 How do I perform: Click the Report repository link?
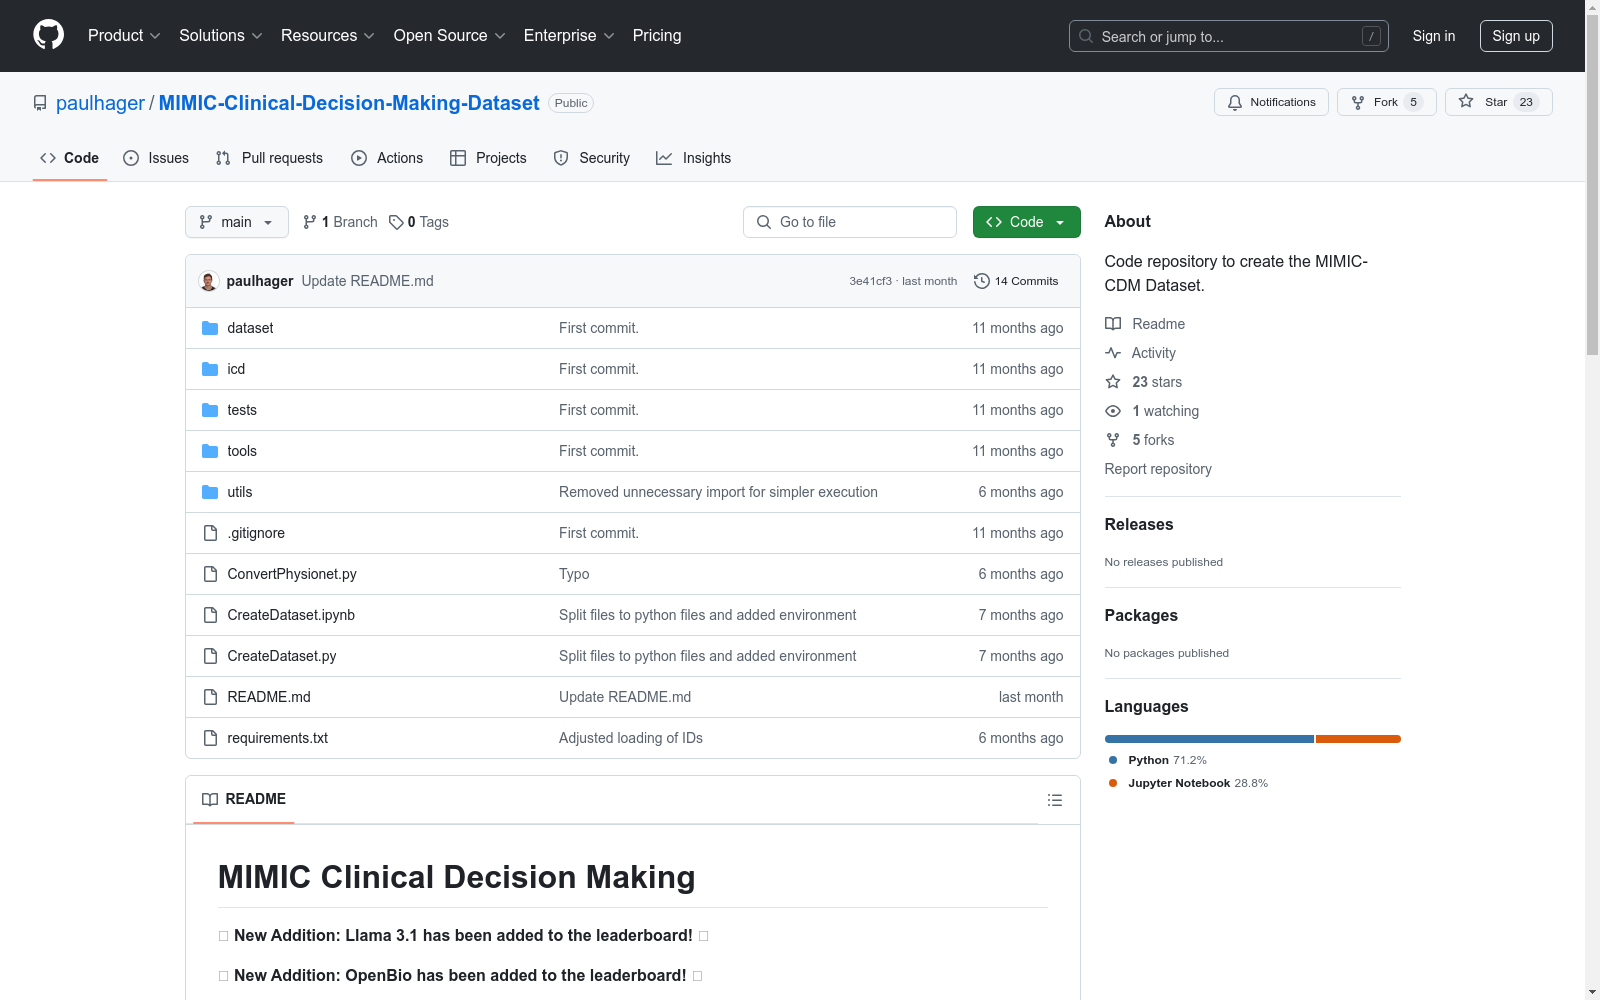tap(1158, 469)
